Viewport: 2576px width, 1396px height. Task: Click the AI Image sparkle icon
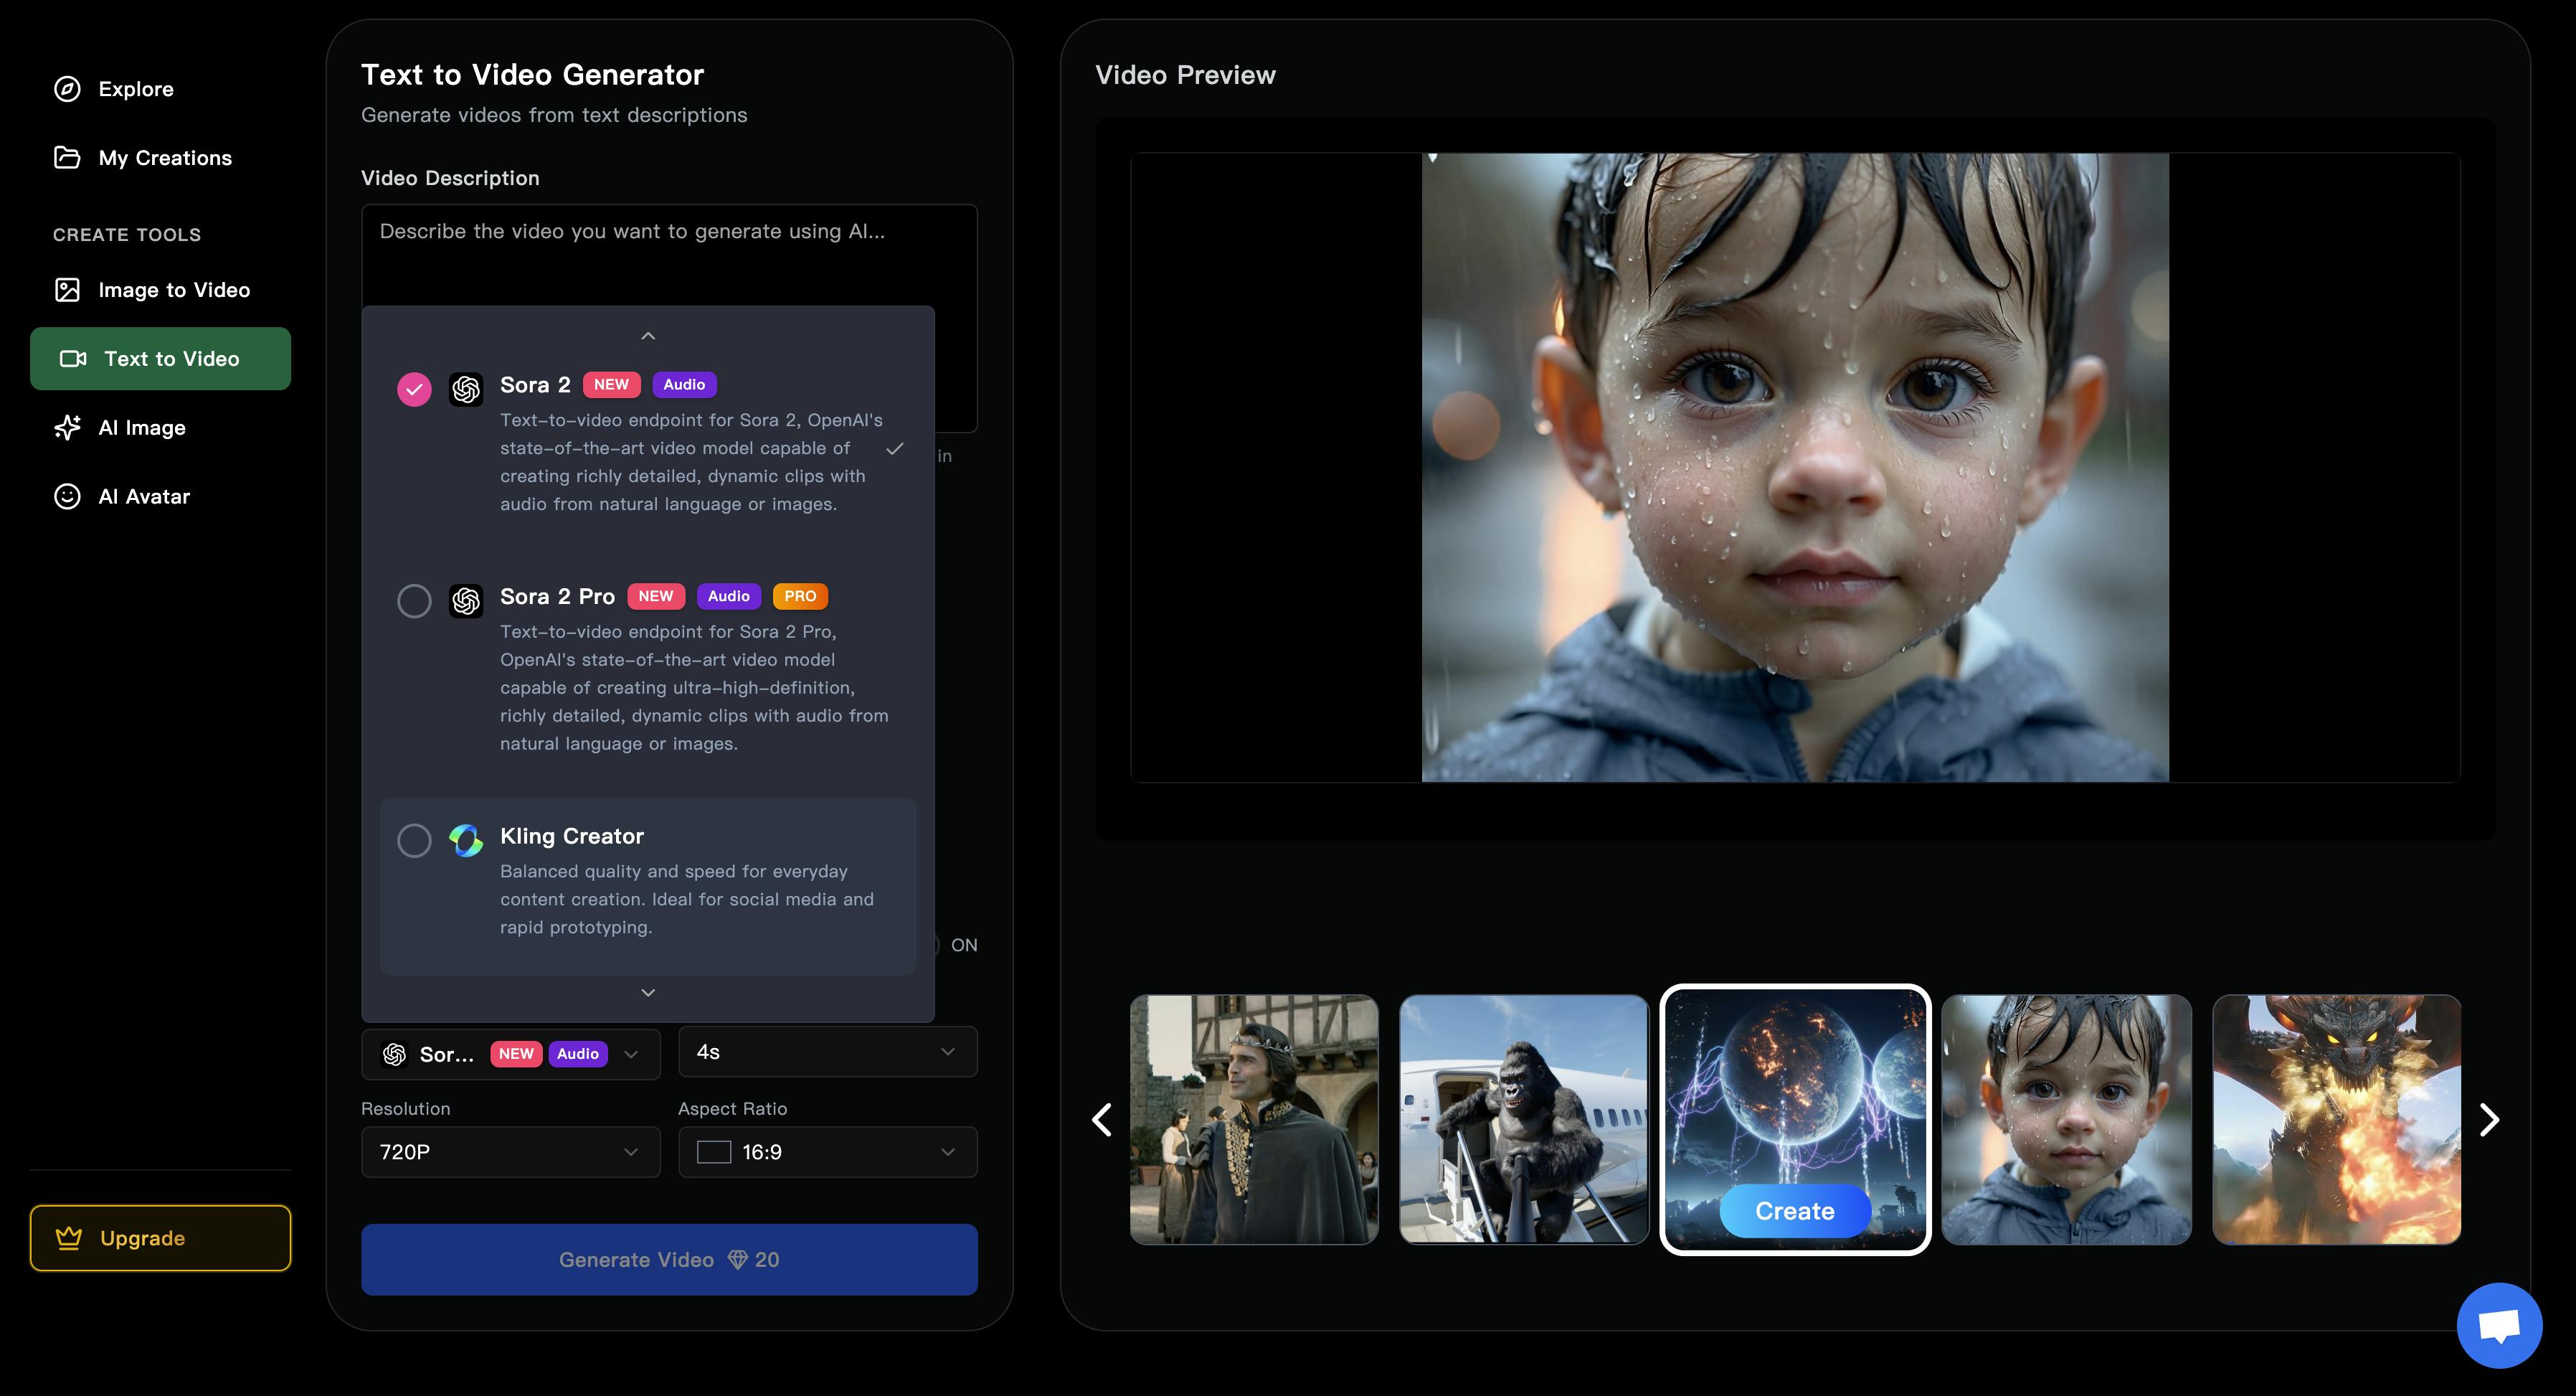tap(66, 427)
